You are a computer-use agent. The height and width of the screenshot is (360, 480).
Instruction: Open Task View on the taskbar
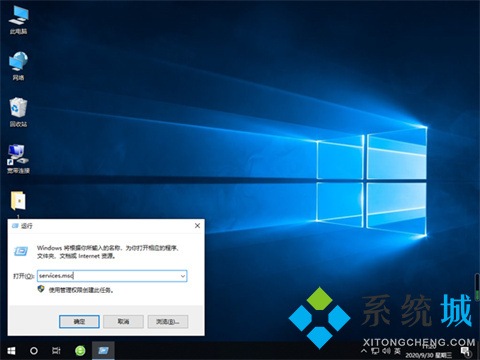point(56,351)
